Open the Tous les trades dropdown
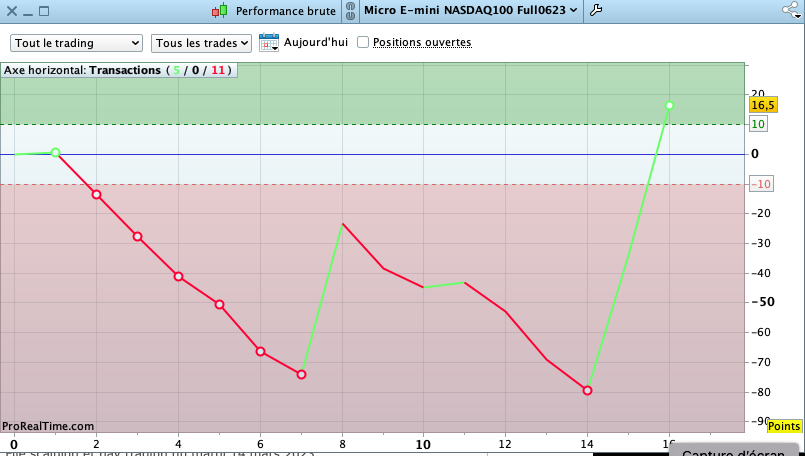Screen dimensions: 805x456 pyautogui.click(x=201, y=43)
